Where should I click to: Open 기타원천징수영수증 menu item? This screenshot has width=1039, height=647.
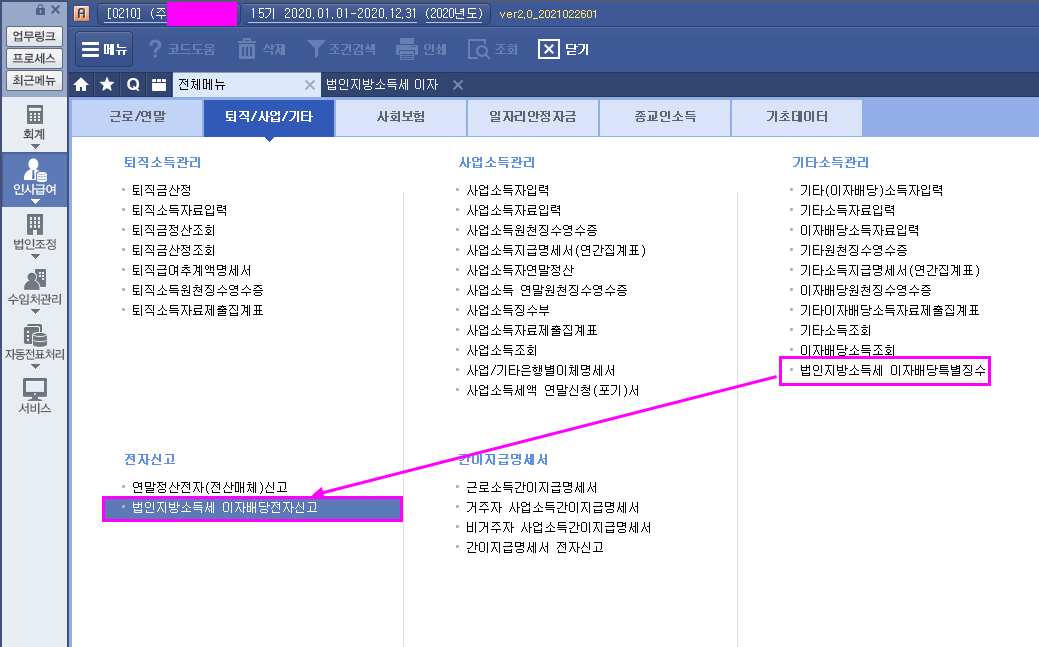pyautogui.click(x=853, y=251)
